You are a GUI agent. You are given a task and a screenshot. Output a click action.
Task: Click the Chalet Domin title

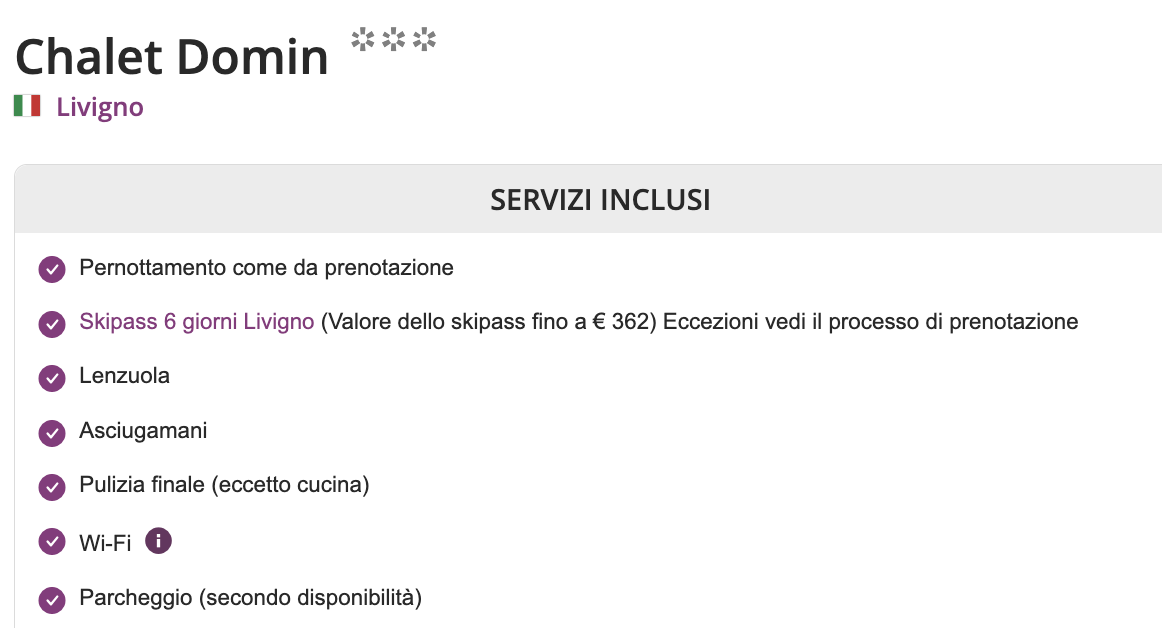(172, 57)
